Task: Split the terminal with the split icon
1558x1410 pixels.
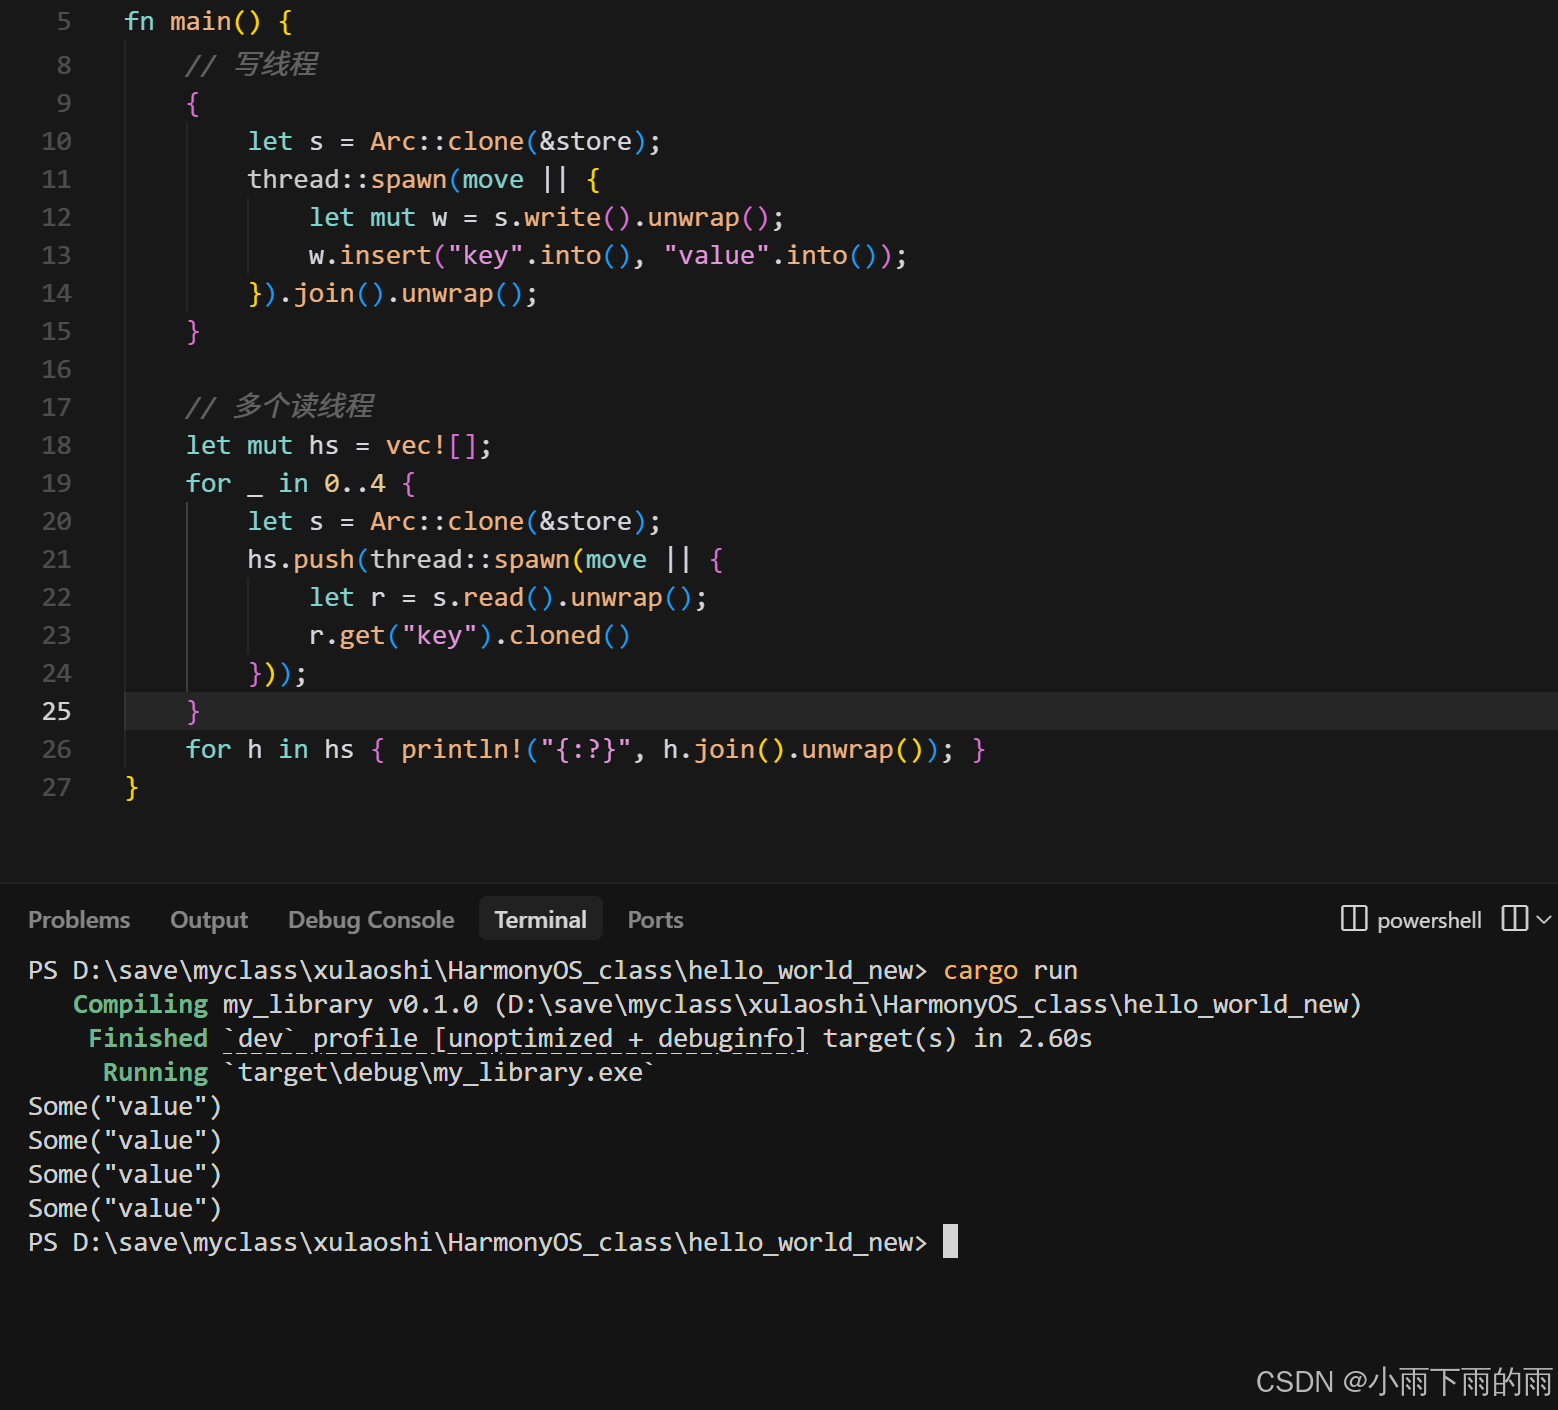Action: 1514,918
